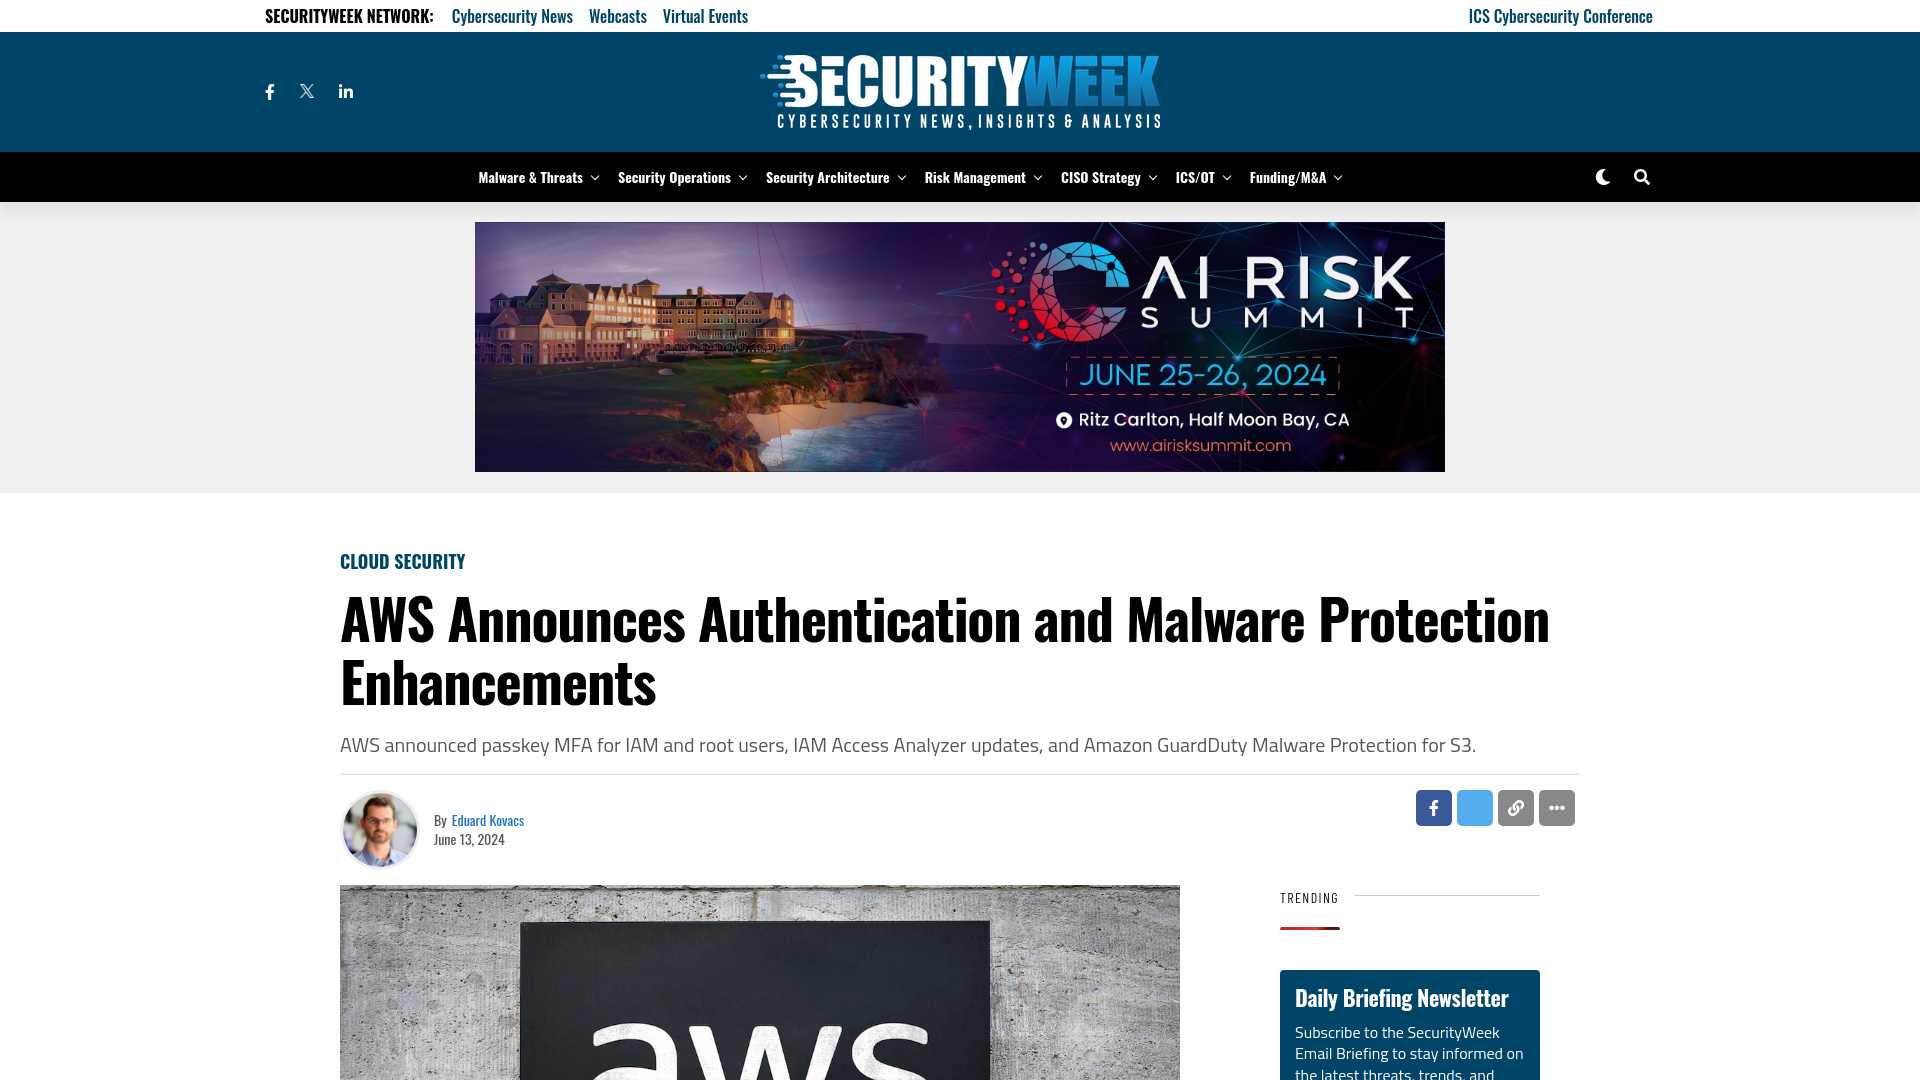Image resolution: width=1920 pixels, height=1080 pixels.
Task: Click the article Facebook share button
Action: pyautogui.click(x=1433, y=807)
